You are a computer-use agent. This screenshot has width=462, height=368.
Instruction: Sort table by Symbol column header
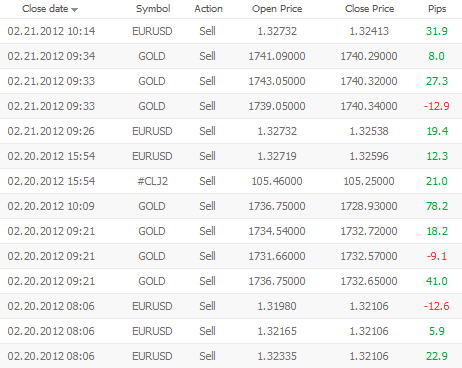[153, 9]
